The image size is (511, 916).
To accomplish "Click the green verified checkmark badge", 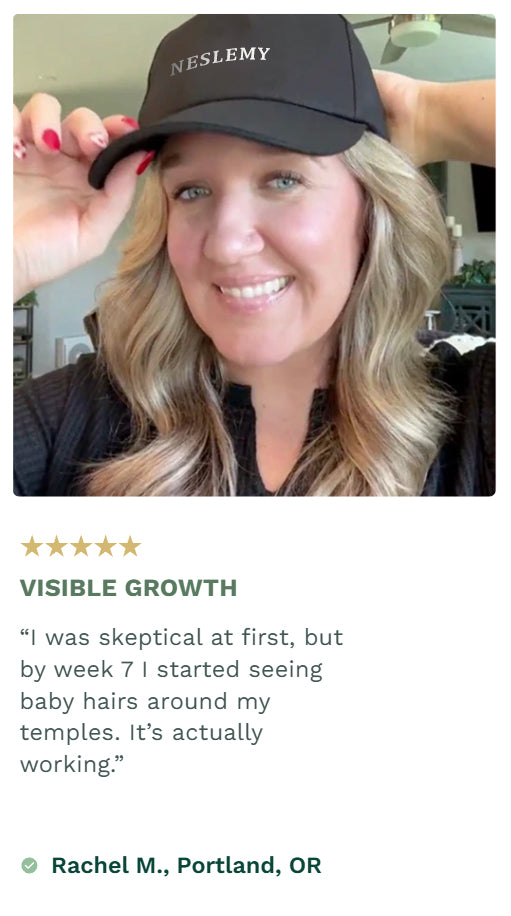I will pyautogui.click(x=29, y=865).
